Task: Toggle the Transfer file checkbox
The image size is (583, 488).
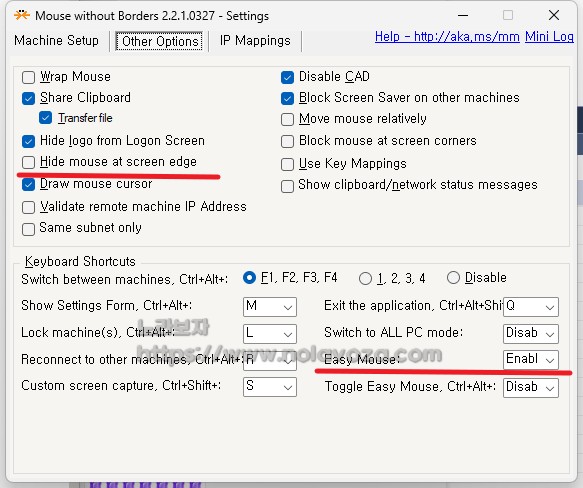Action: [45, 118]
